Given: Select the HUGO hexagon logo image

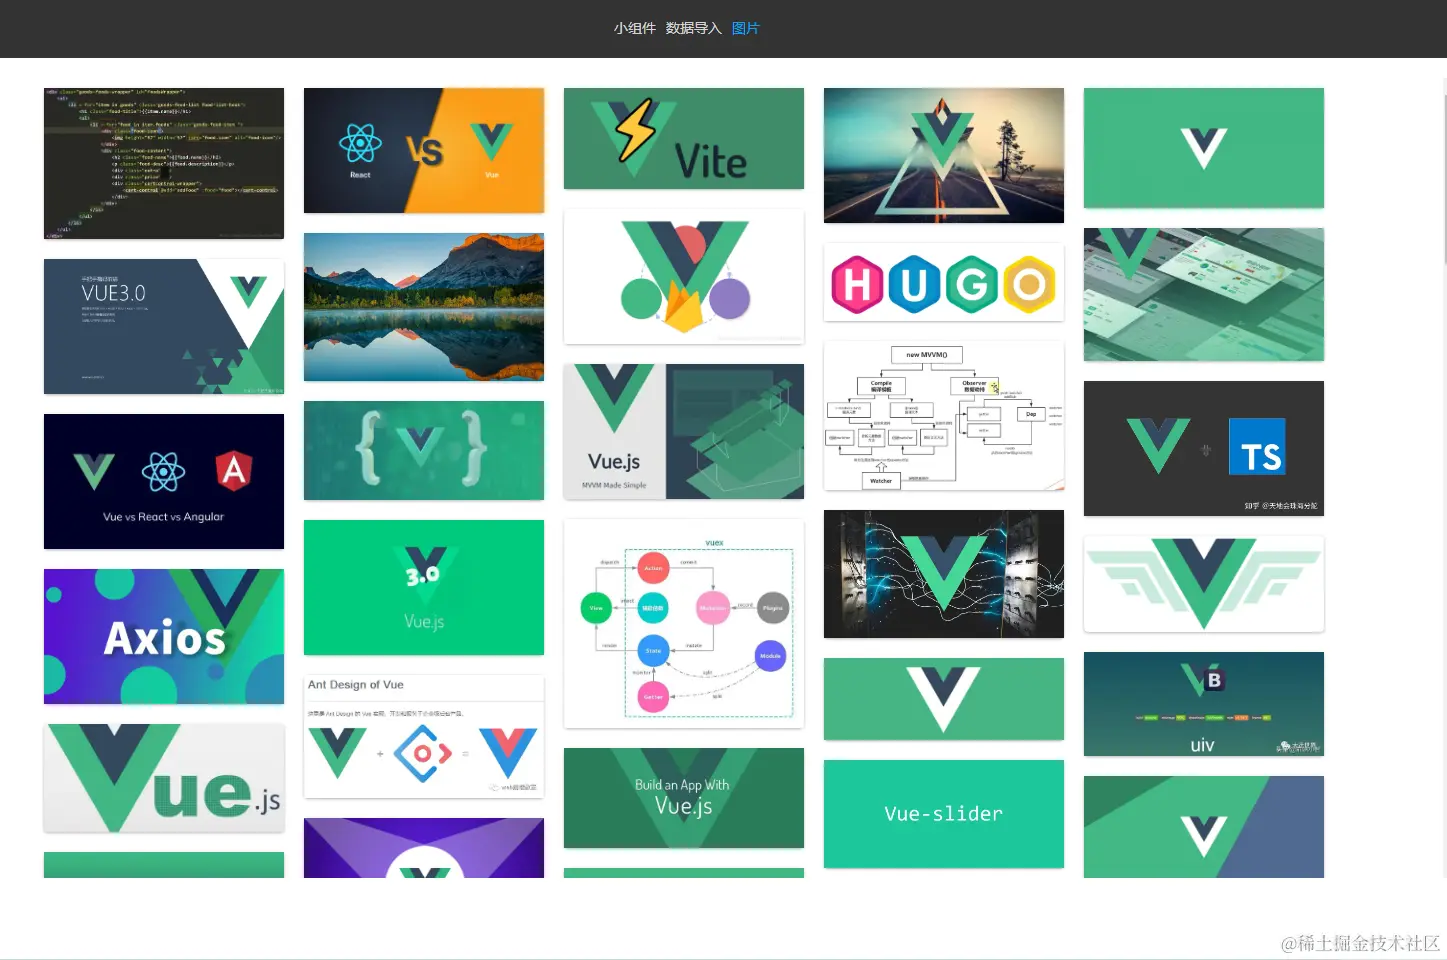Looking at the screenshot, I should [944, 282].
